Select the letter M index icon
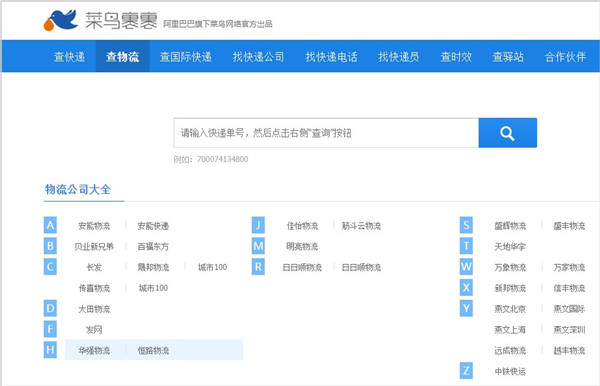 (x=258, y=246)
